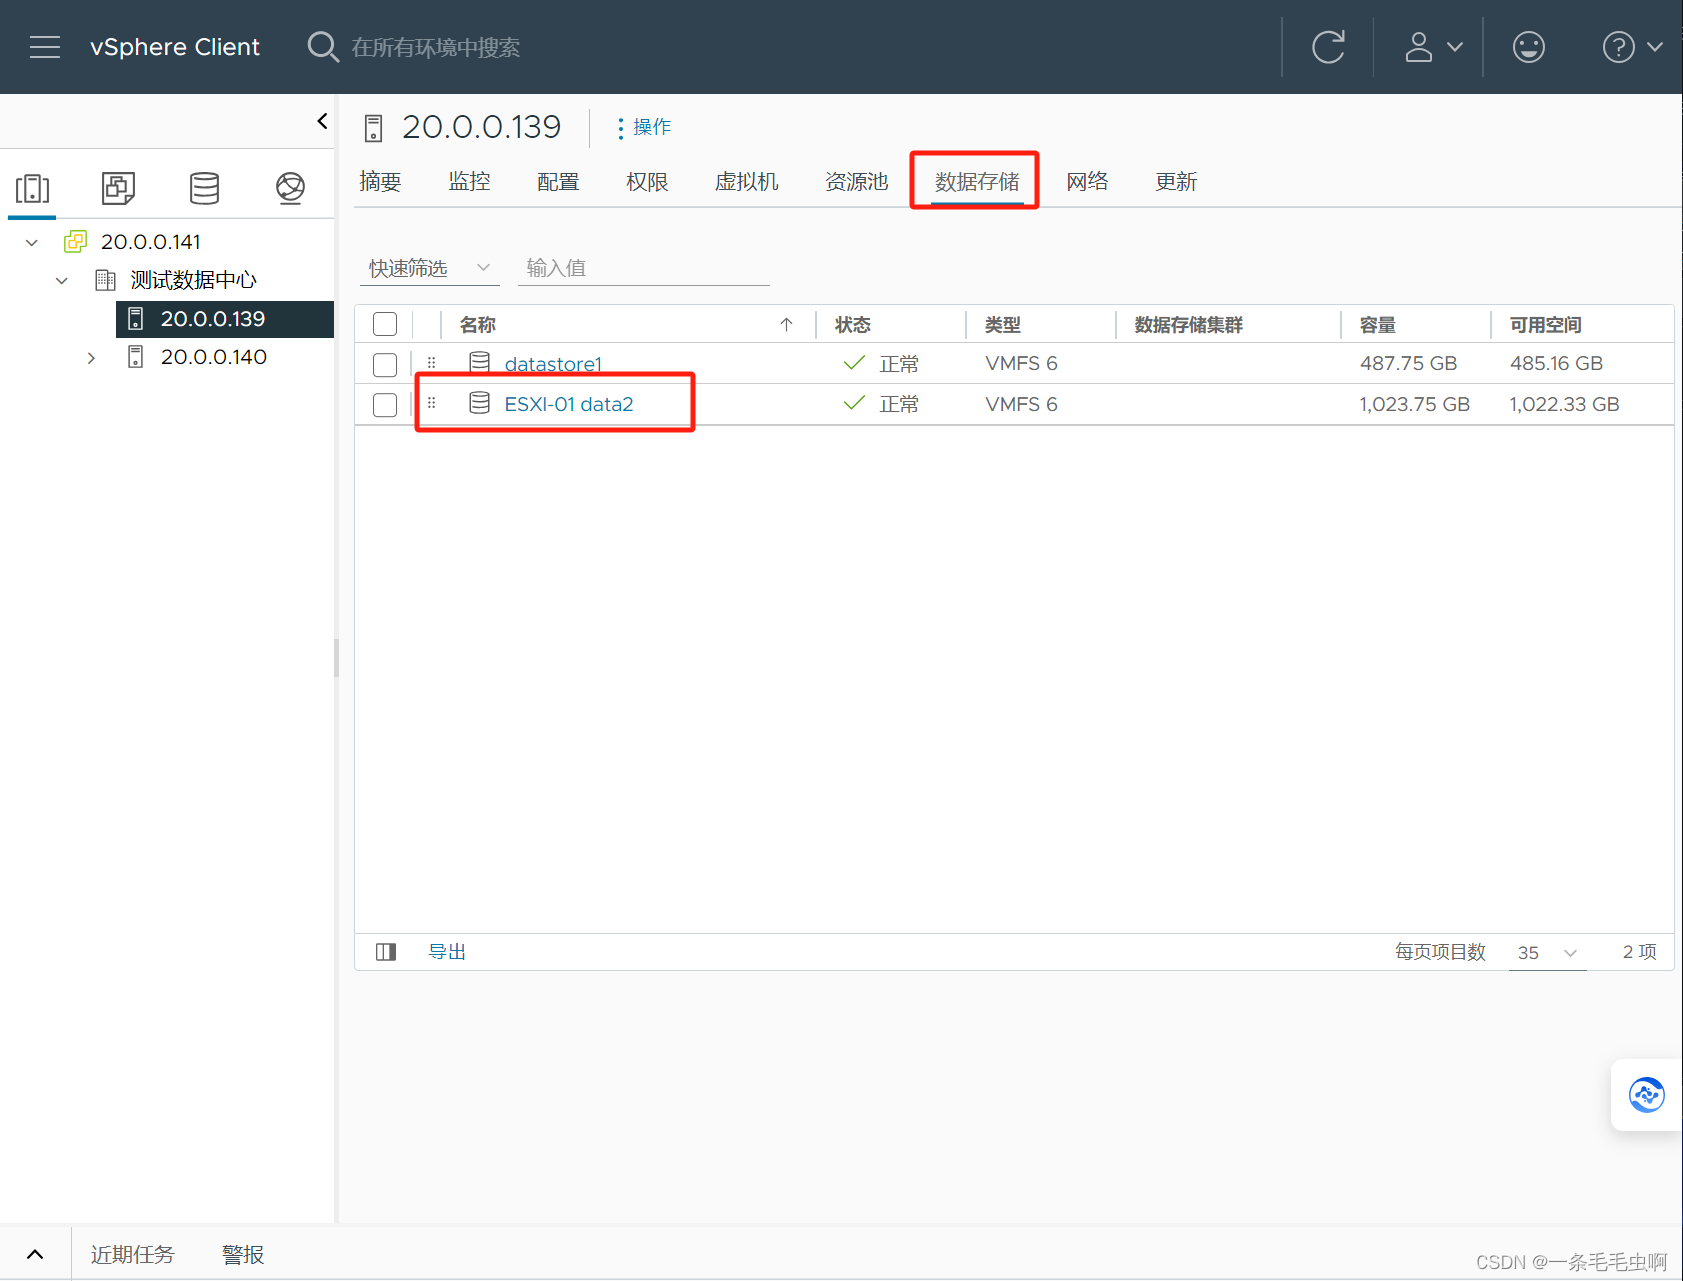The image size is (1683, 1281).
Task: Click host icon next to title 20.0.0.139
Action: 374,128
